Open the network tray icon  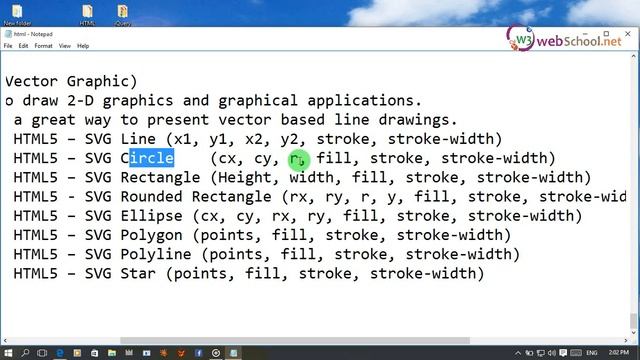point(540,353)
